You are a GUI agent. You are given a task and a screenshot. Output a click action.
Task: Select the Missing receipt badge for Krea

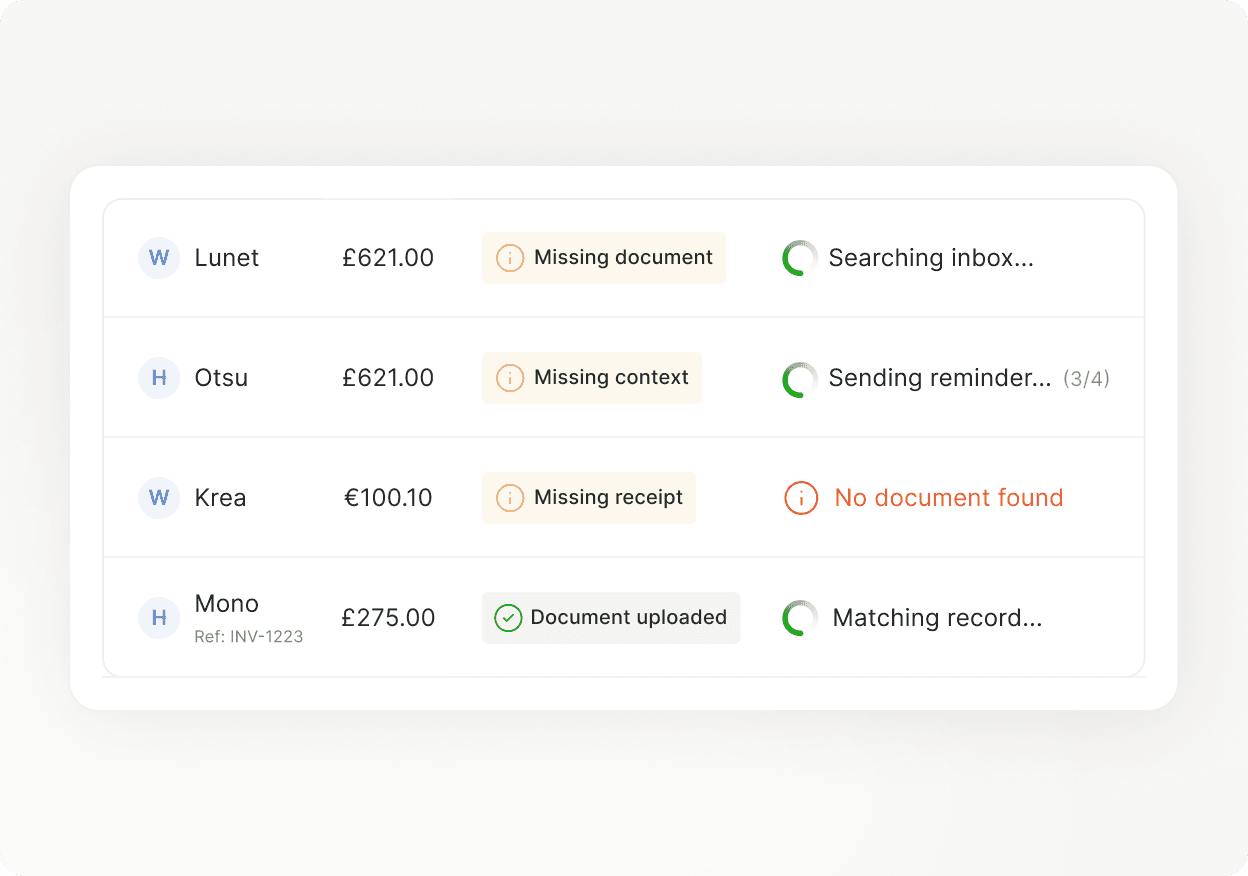[x=588, y=498]
